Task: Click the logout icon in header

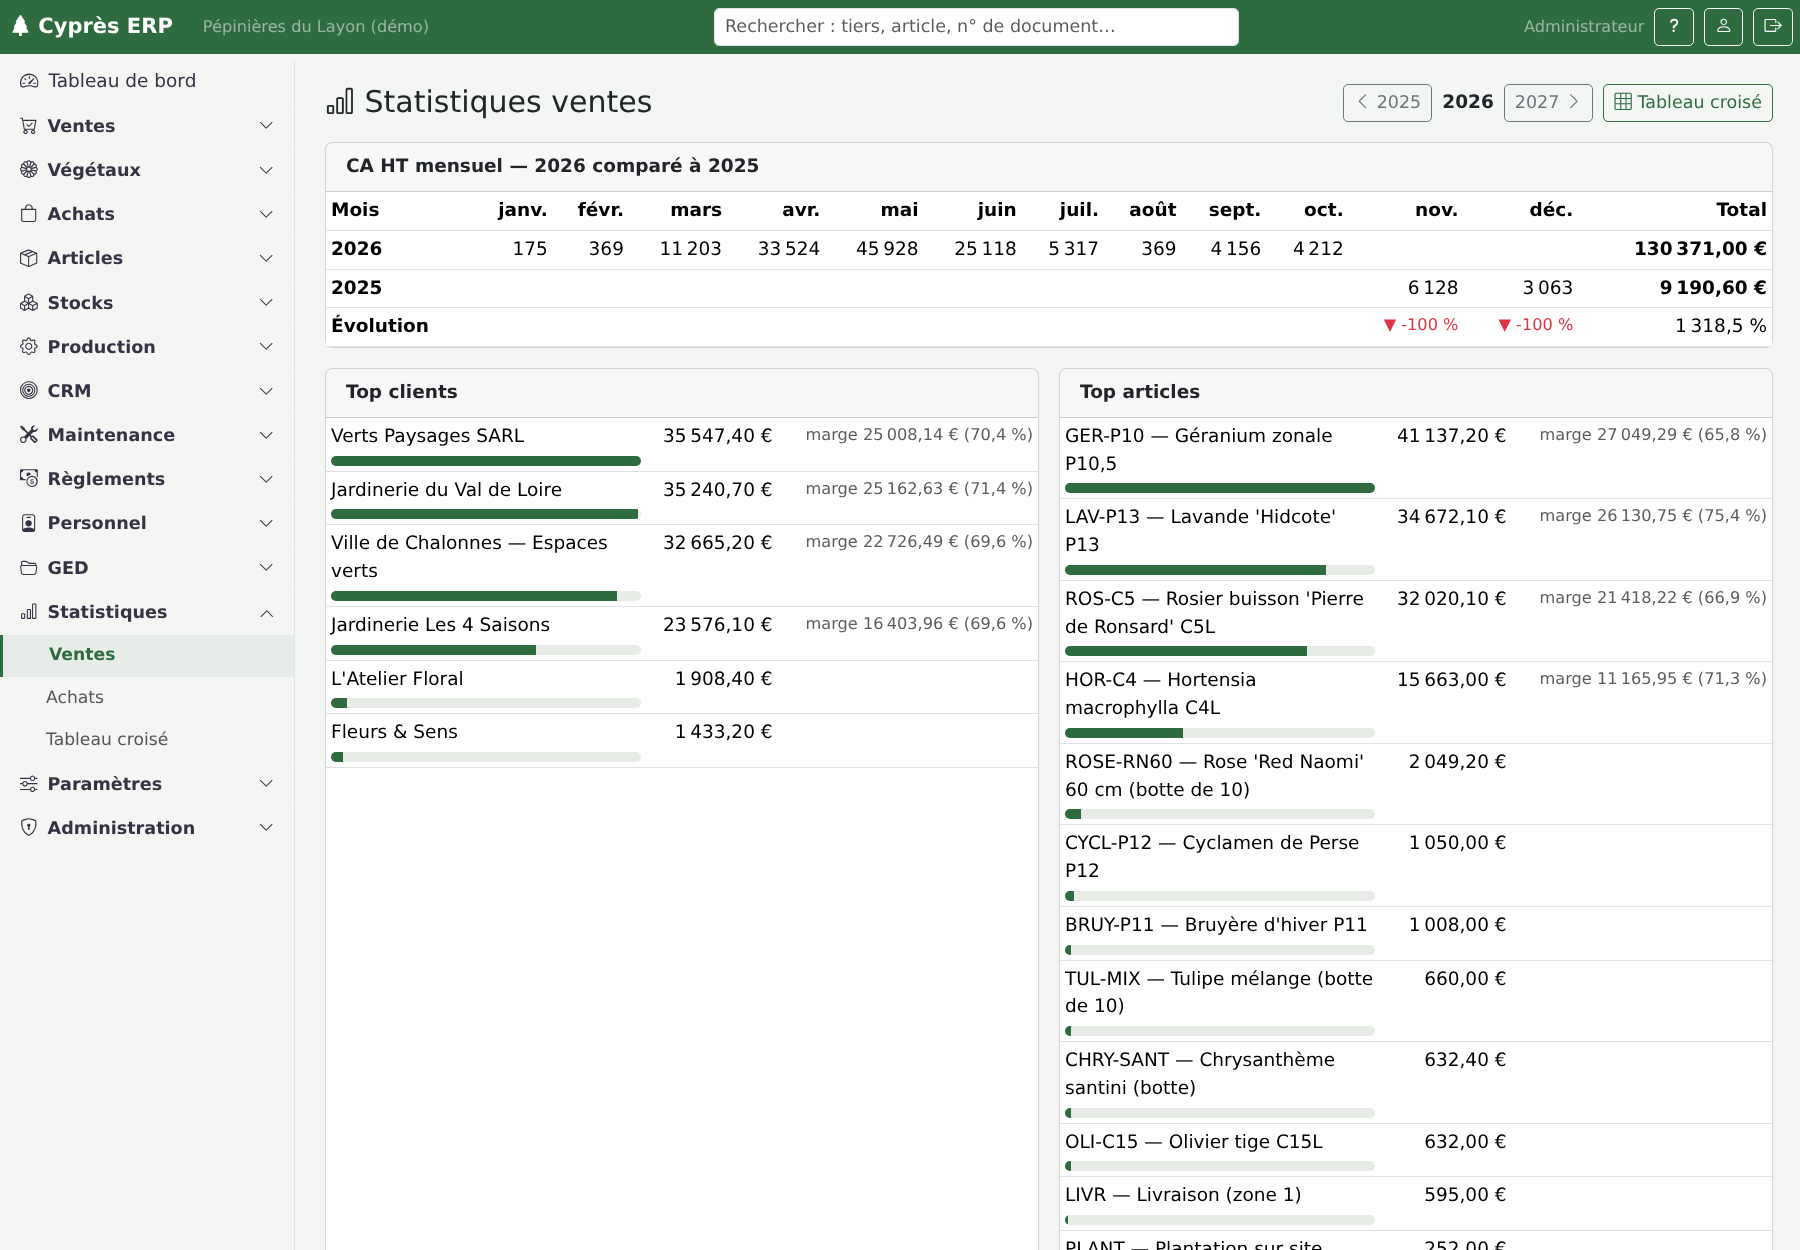Action: pyautogui.click(x=1772, y=27)
